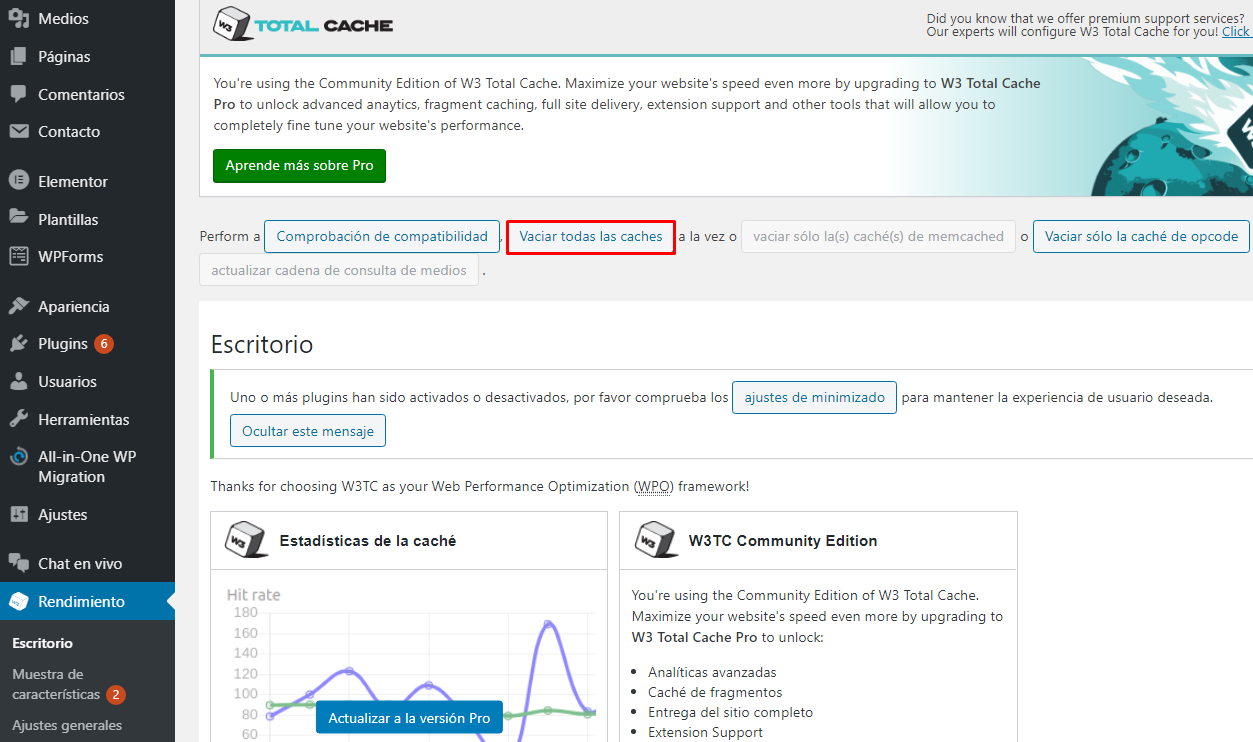This screenshot has height=742, width=1253.
Task: Open the Páginas menu
Action: pyautogui.click(x=64, y=56)
